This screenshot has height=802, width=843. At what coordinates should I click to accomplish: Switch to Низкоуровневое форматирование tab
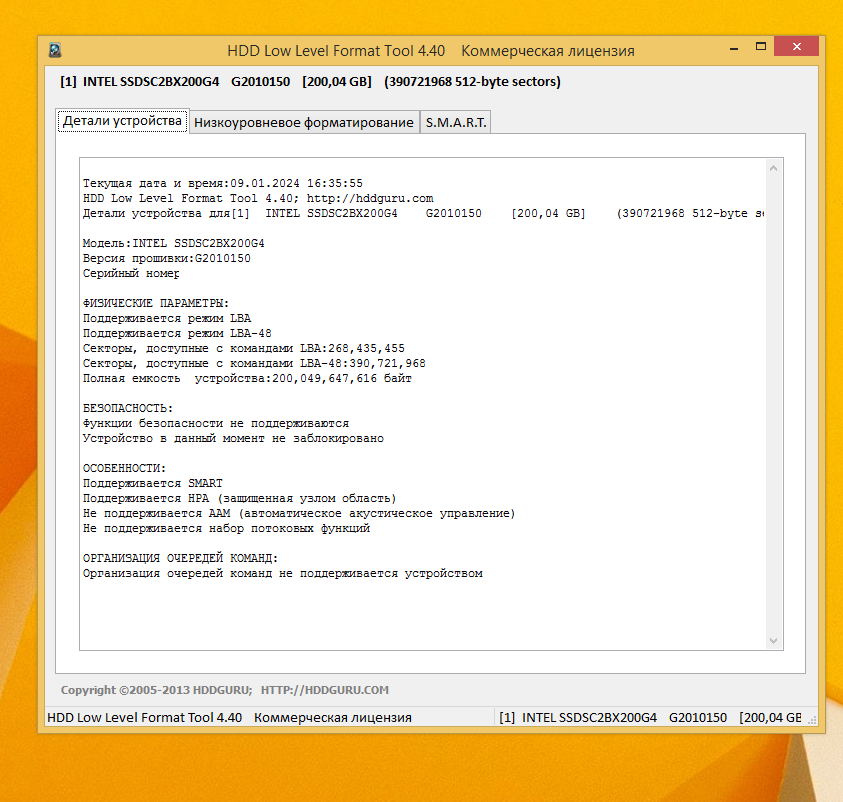304,123
